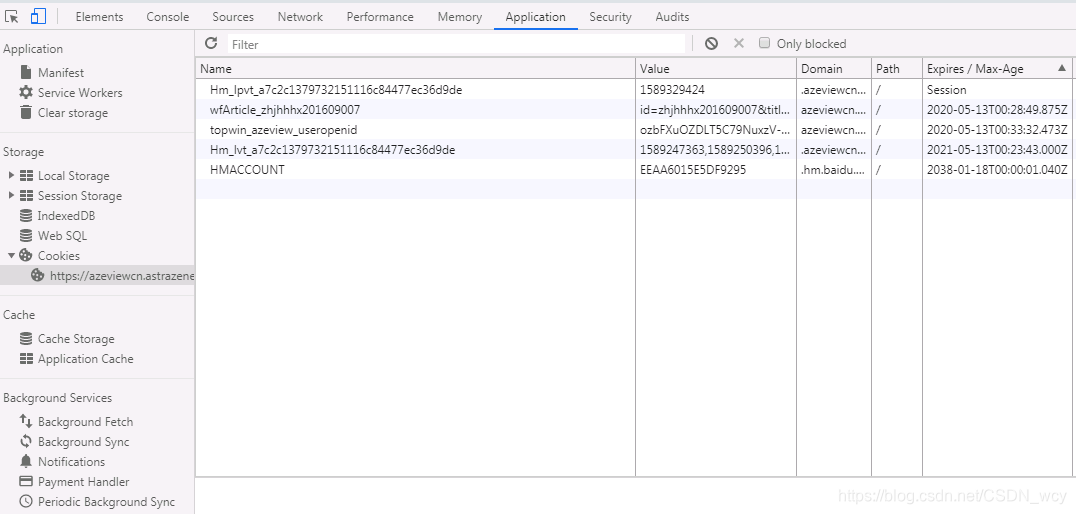This screenshot has height=514, width=1076.
Task: Click the value EEAA6015E5DF9295
Action: [693, 170]
